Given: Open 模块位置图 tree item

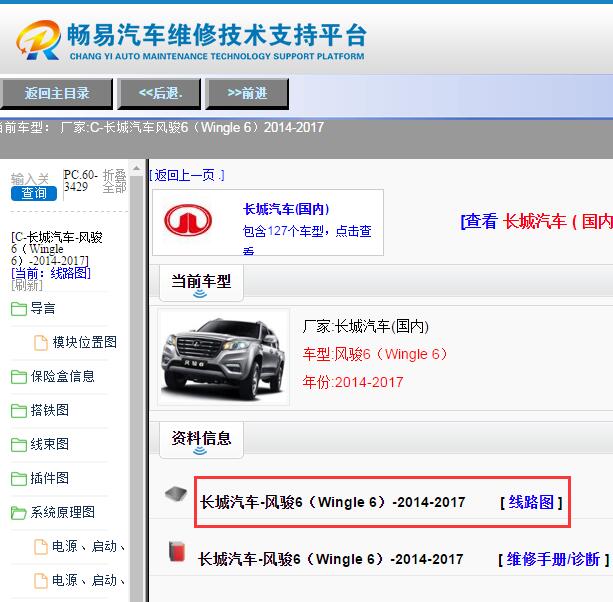Looking at the screenshot, I should (x=84, y=342).
